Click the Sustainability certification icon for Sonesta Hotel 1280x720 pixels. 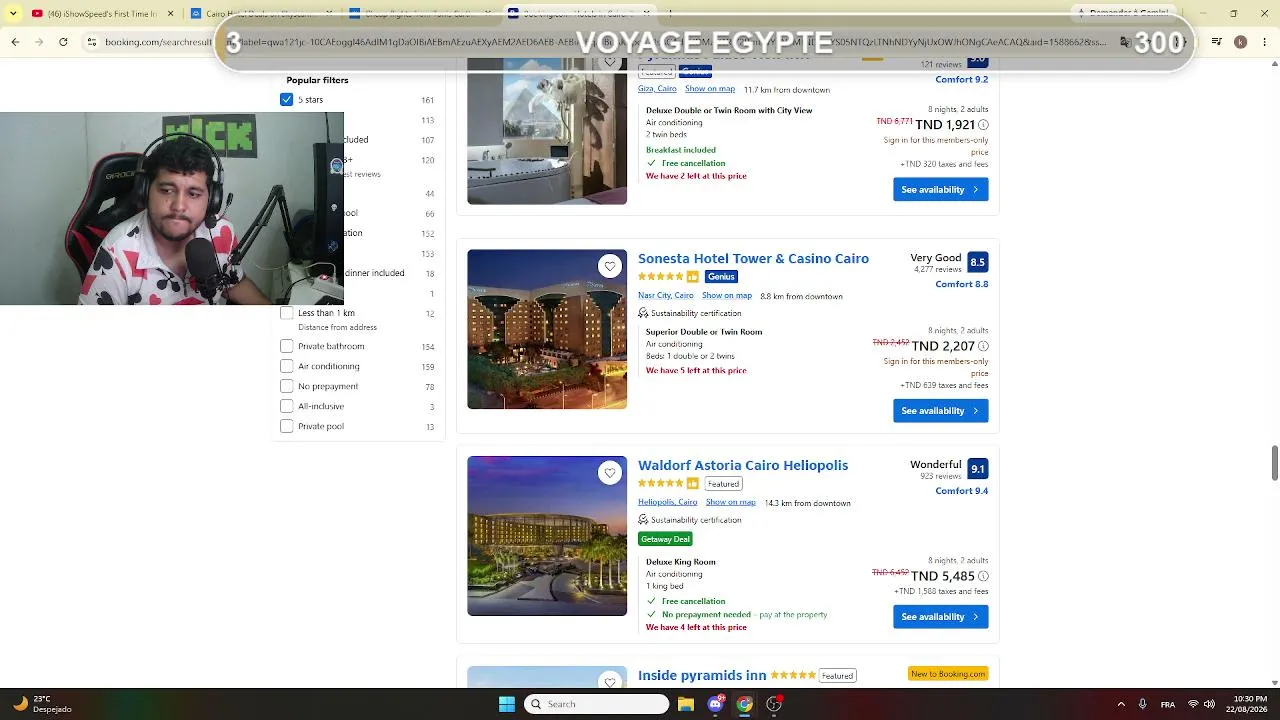click(643, 313)
